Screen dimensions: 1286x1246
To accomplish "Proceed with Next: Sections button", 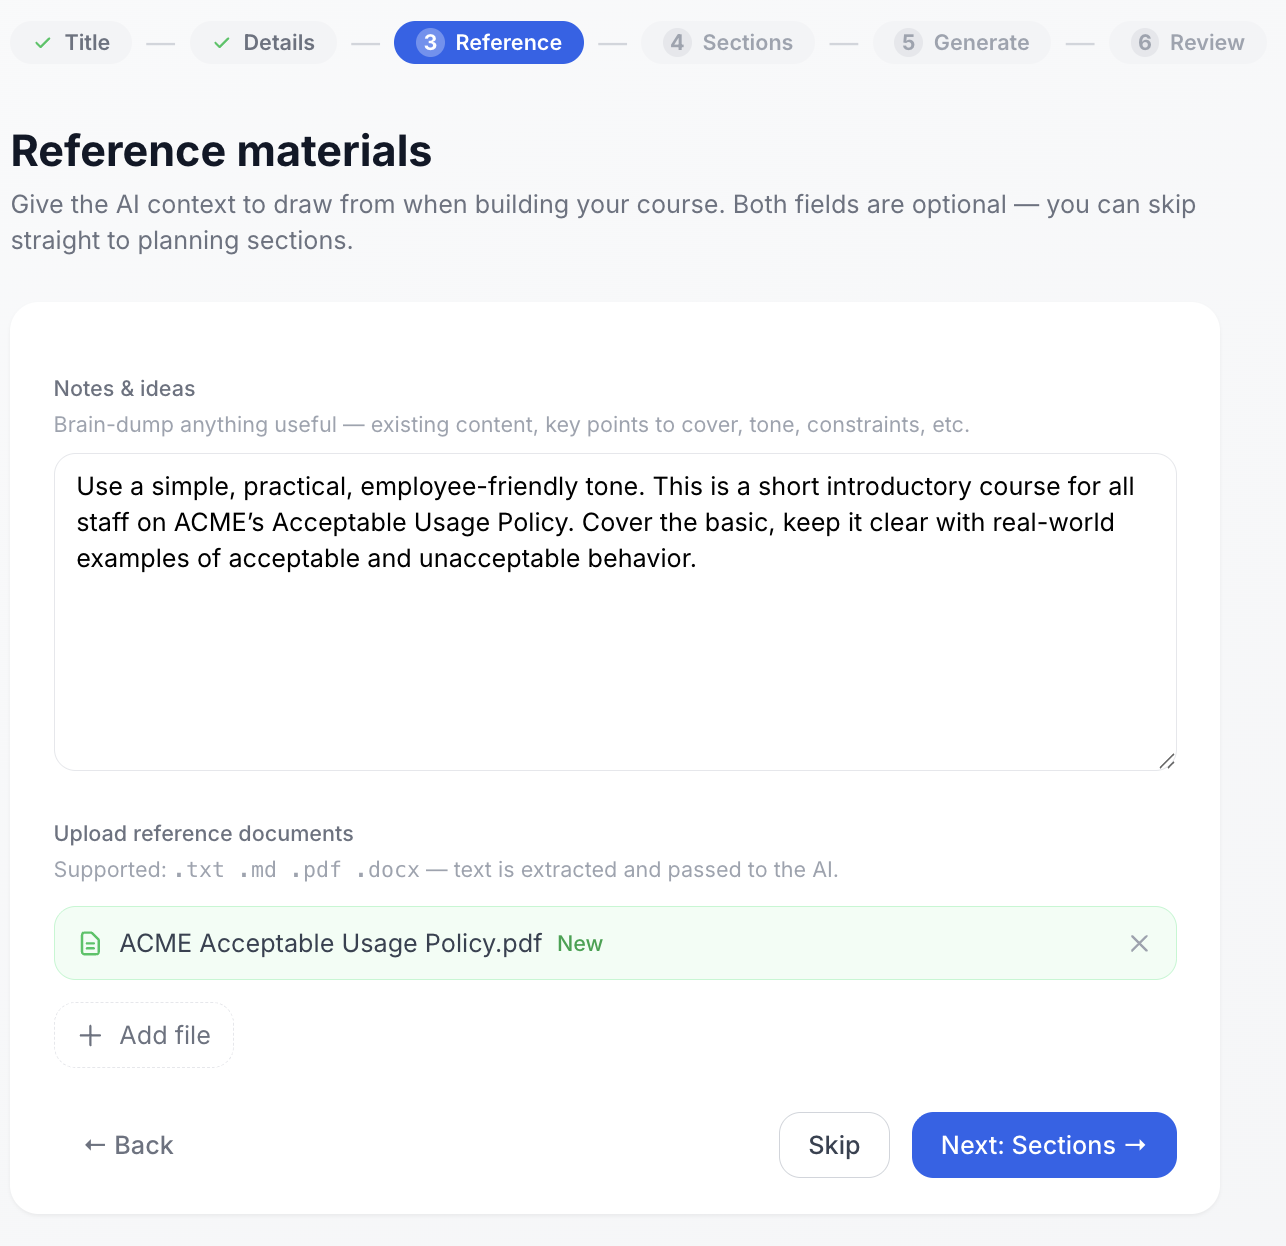I will tap(1044, 1145).
